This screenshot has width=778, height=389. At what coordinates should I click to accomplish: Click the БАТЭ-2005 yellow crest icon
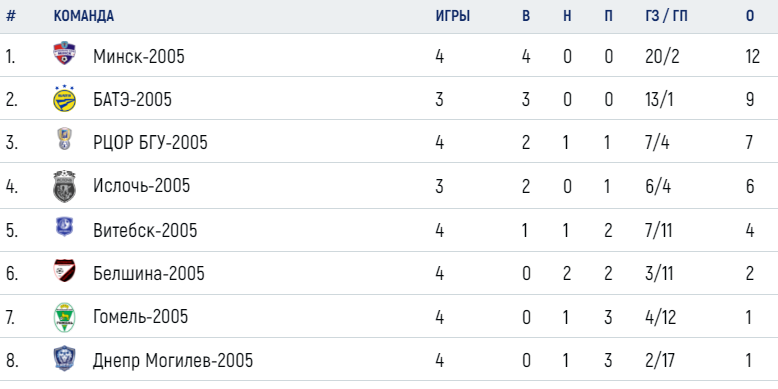point(65,98)
